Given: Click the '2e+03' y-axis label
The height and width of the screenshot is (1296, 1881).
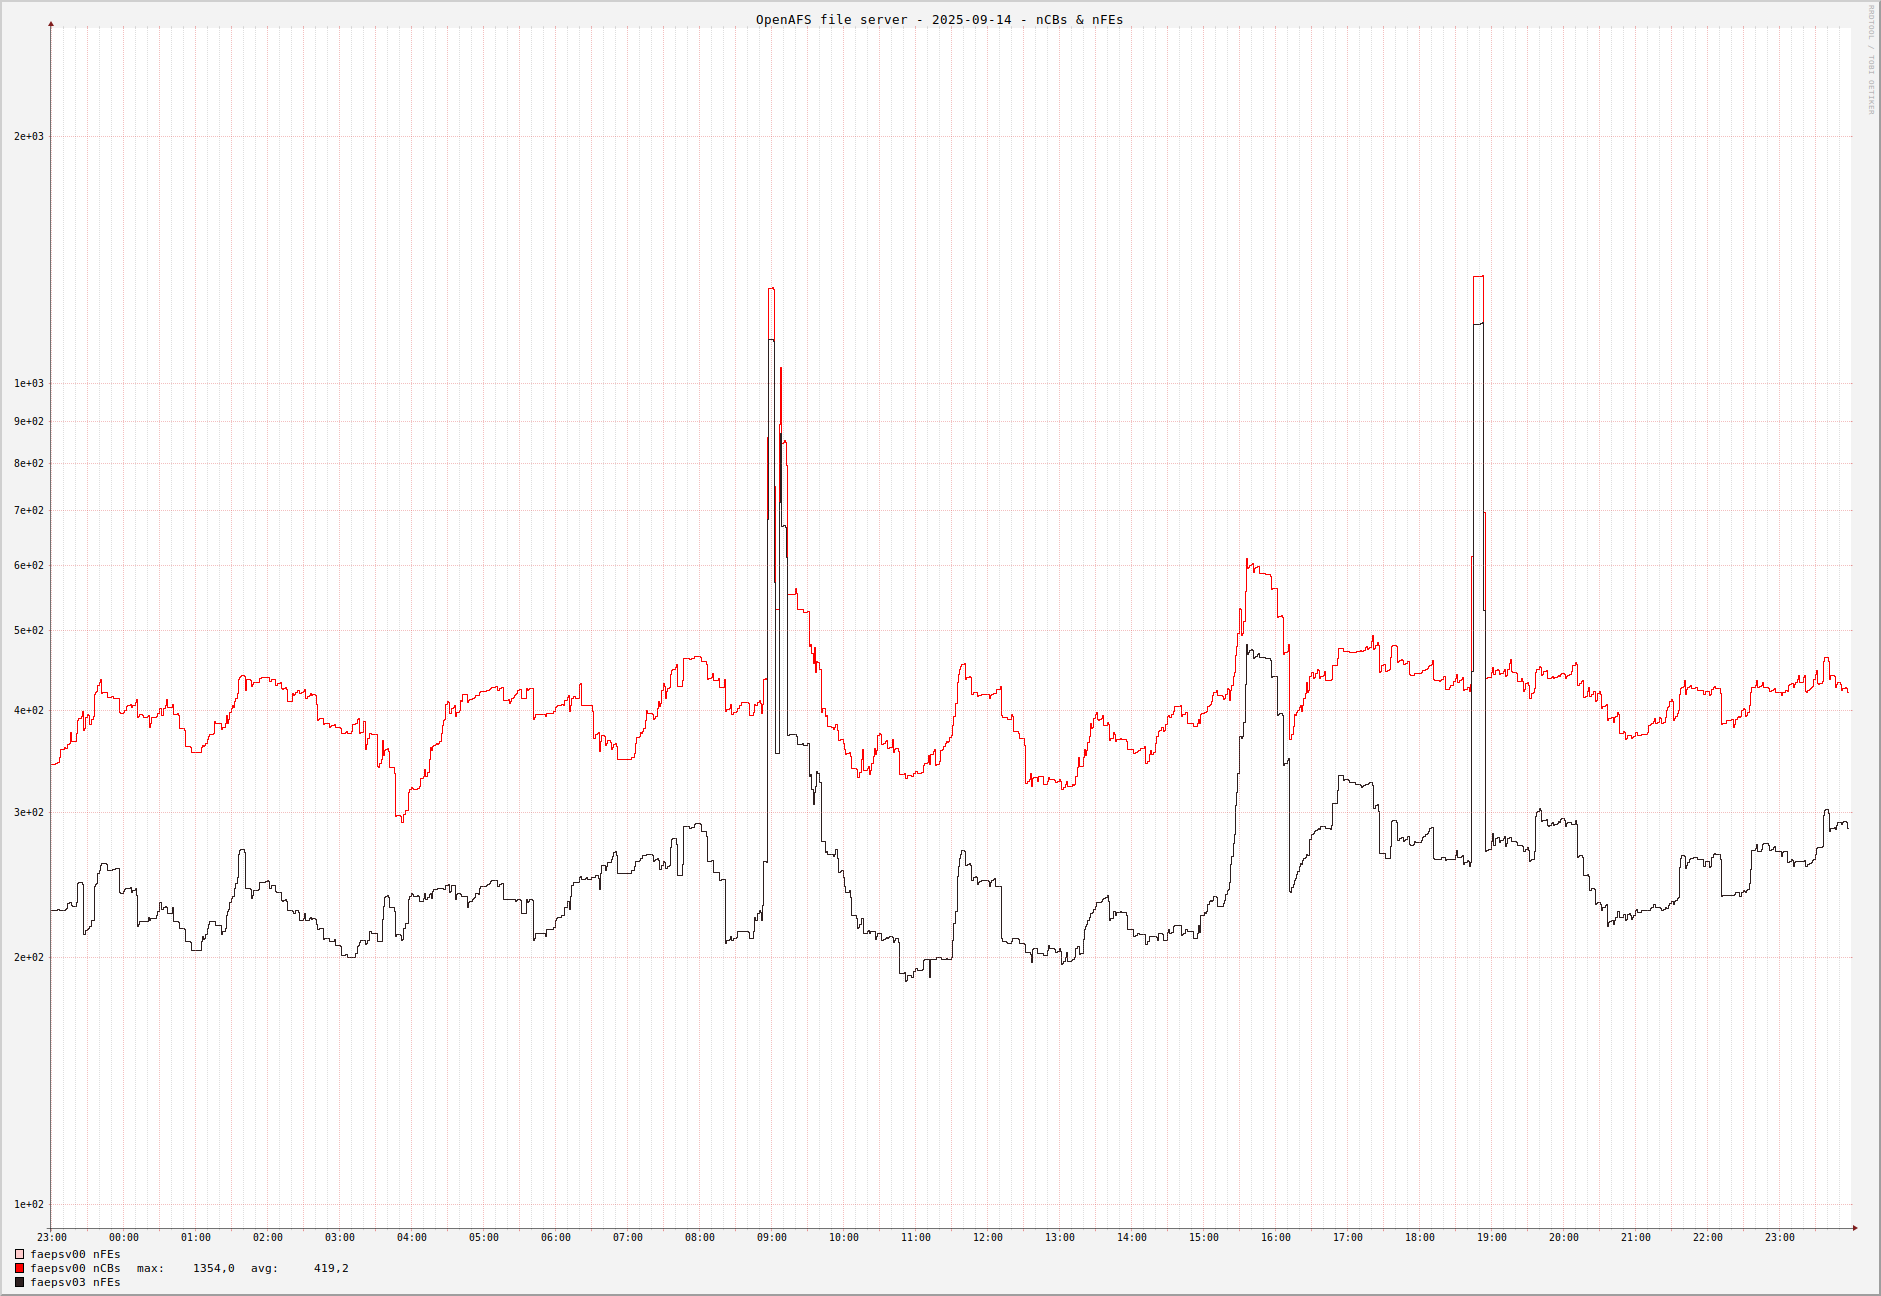Looking at the screenshot, I should point(29,136).
